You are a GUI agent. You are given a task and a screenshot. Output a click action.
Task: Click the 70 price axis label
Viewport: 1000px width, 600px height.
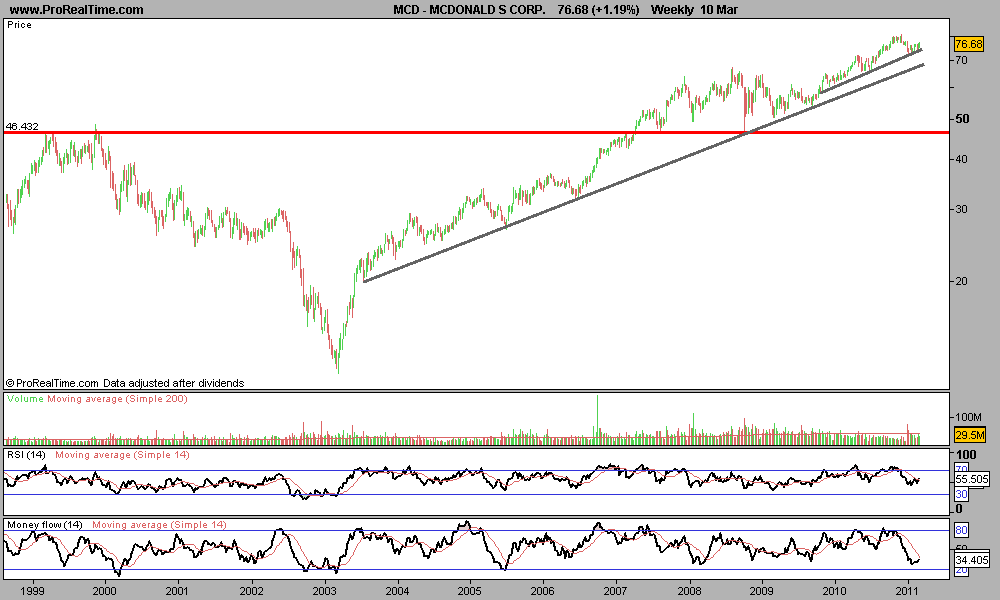pyautogui.click(x=961, y=61)
